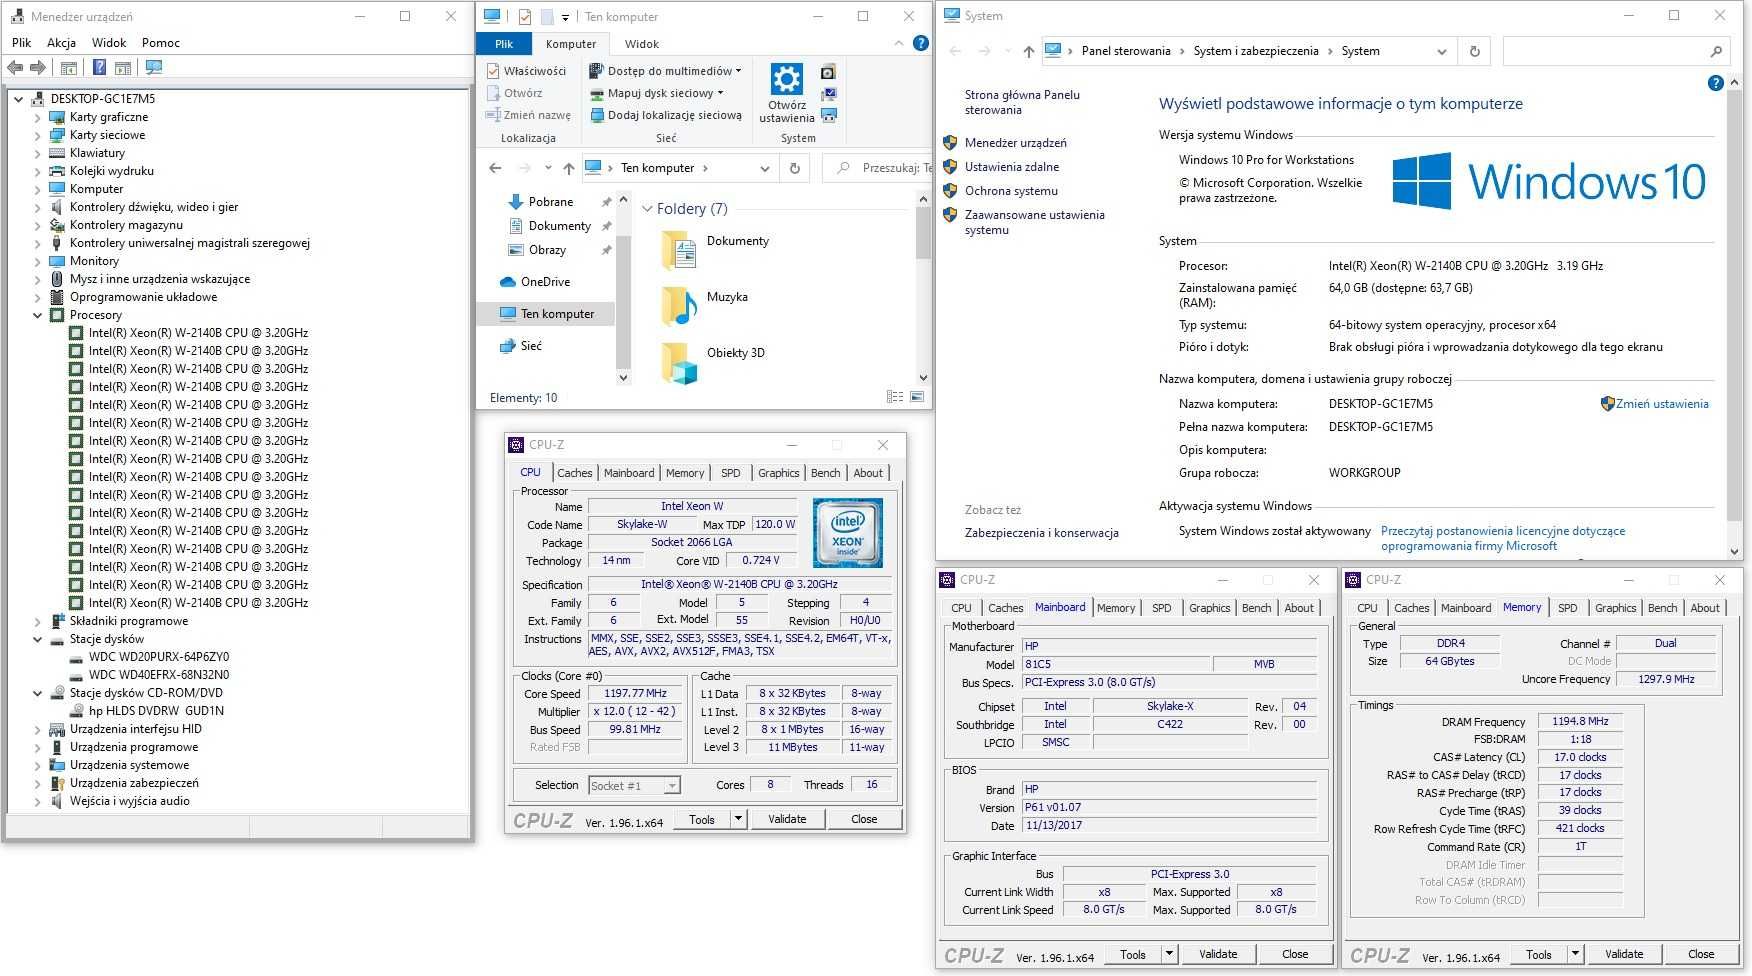The image size is (1752, 976).
Task: Click the 'Zmień ustawienia' link
Action: [x=1662, y=404]
